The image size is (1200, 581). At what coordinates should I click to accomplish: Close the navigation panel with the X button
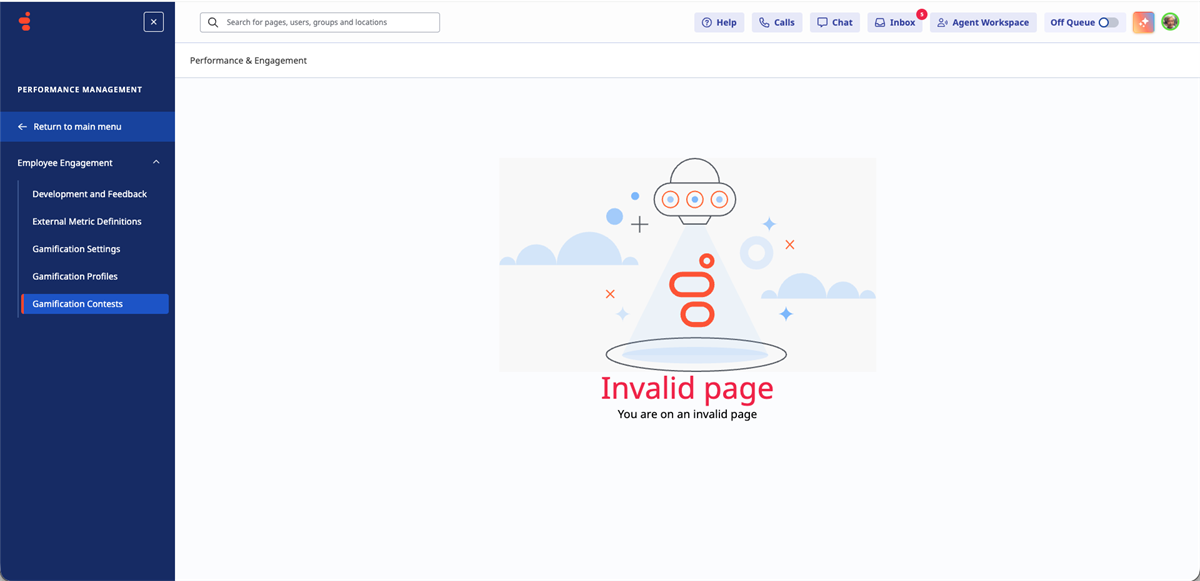(153, 21)
